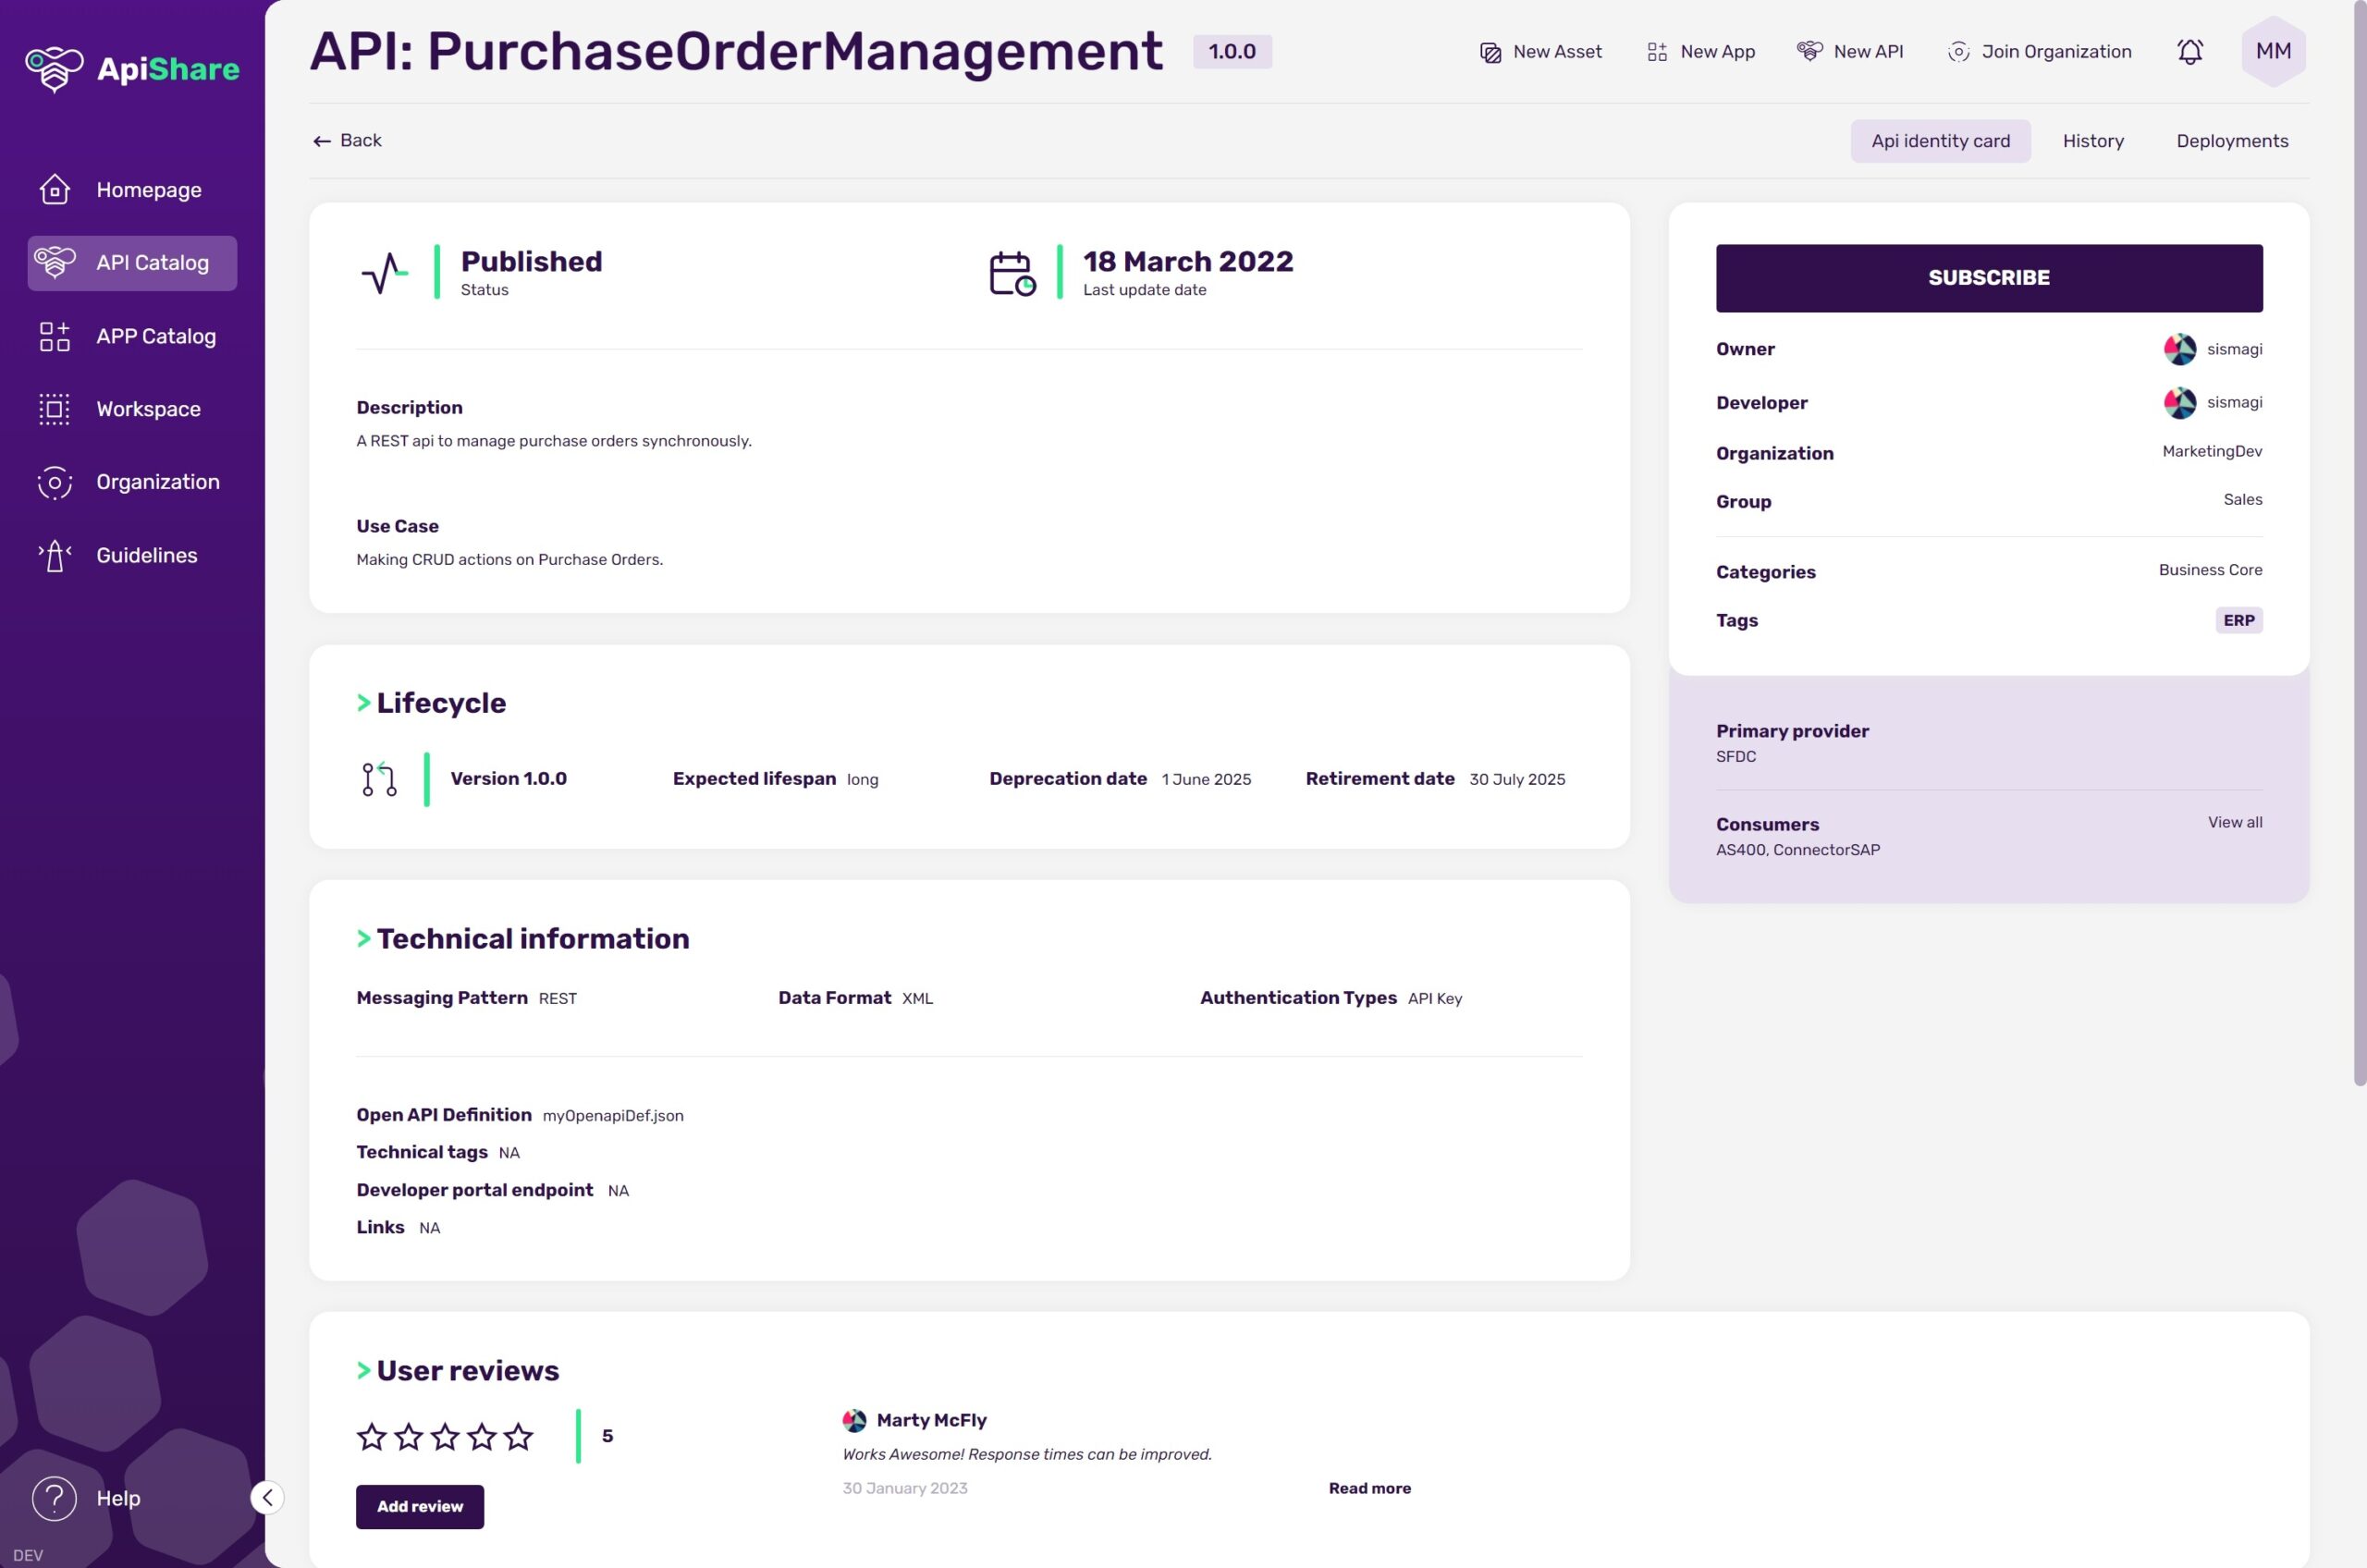Collapse the User reviews section arrow
This screenshot has height=1568, width=2367.
[x=364, y=1370]
